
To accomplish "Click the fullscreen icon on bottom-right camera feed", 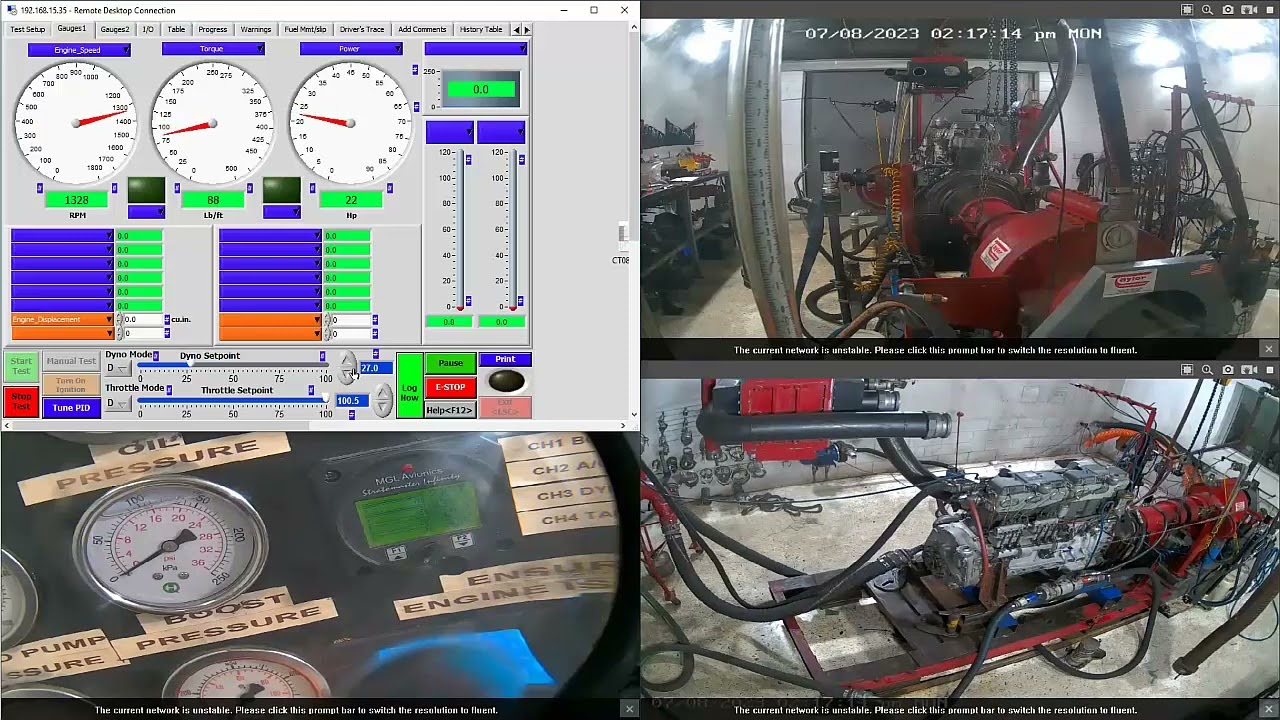I will 1187,370.
